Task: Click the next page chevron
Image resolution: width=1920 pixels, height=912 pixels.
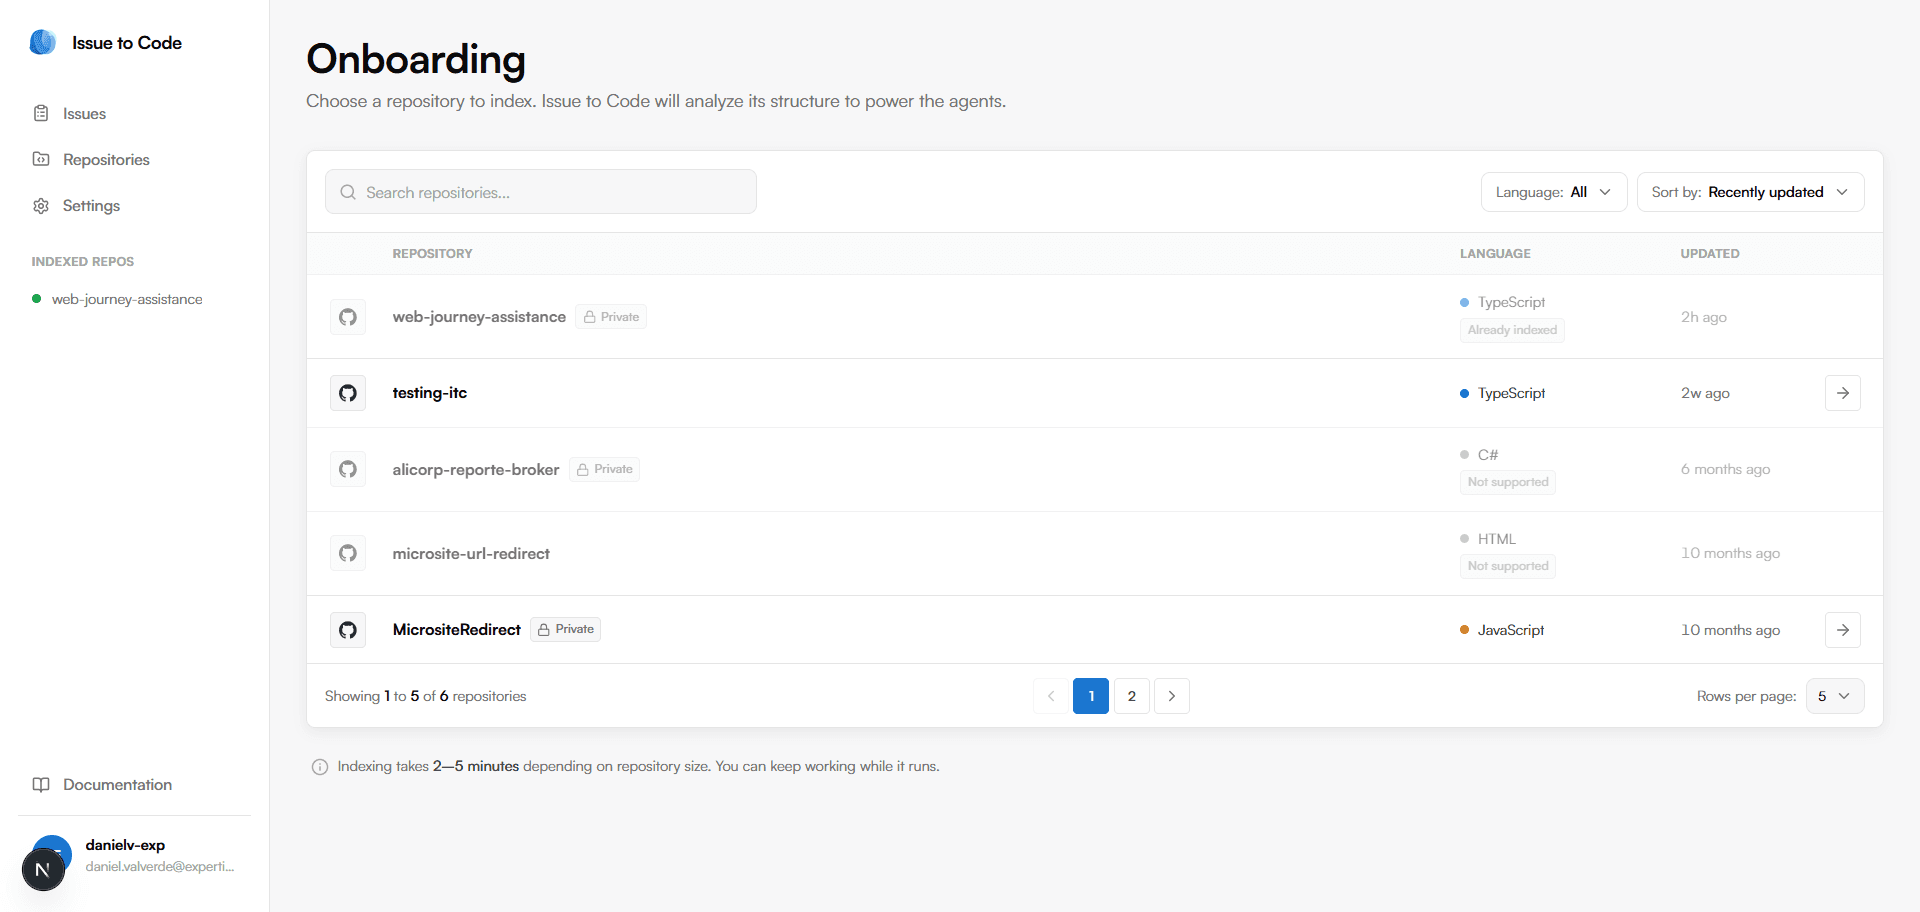Action: (x=1172, y=696)
